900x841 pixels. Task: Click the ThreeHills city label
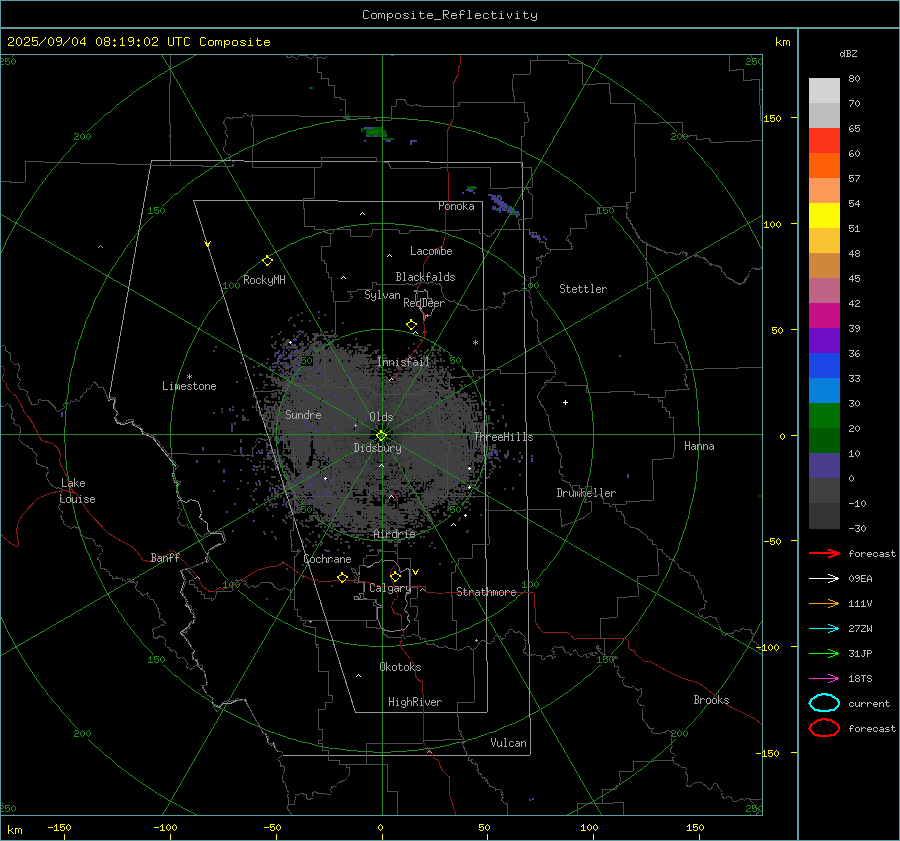pyautogui.click(x=503, y=437)
